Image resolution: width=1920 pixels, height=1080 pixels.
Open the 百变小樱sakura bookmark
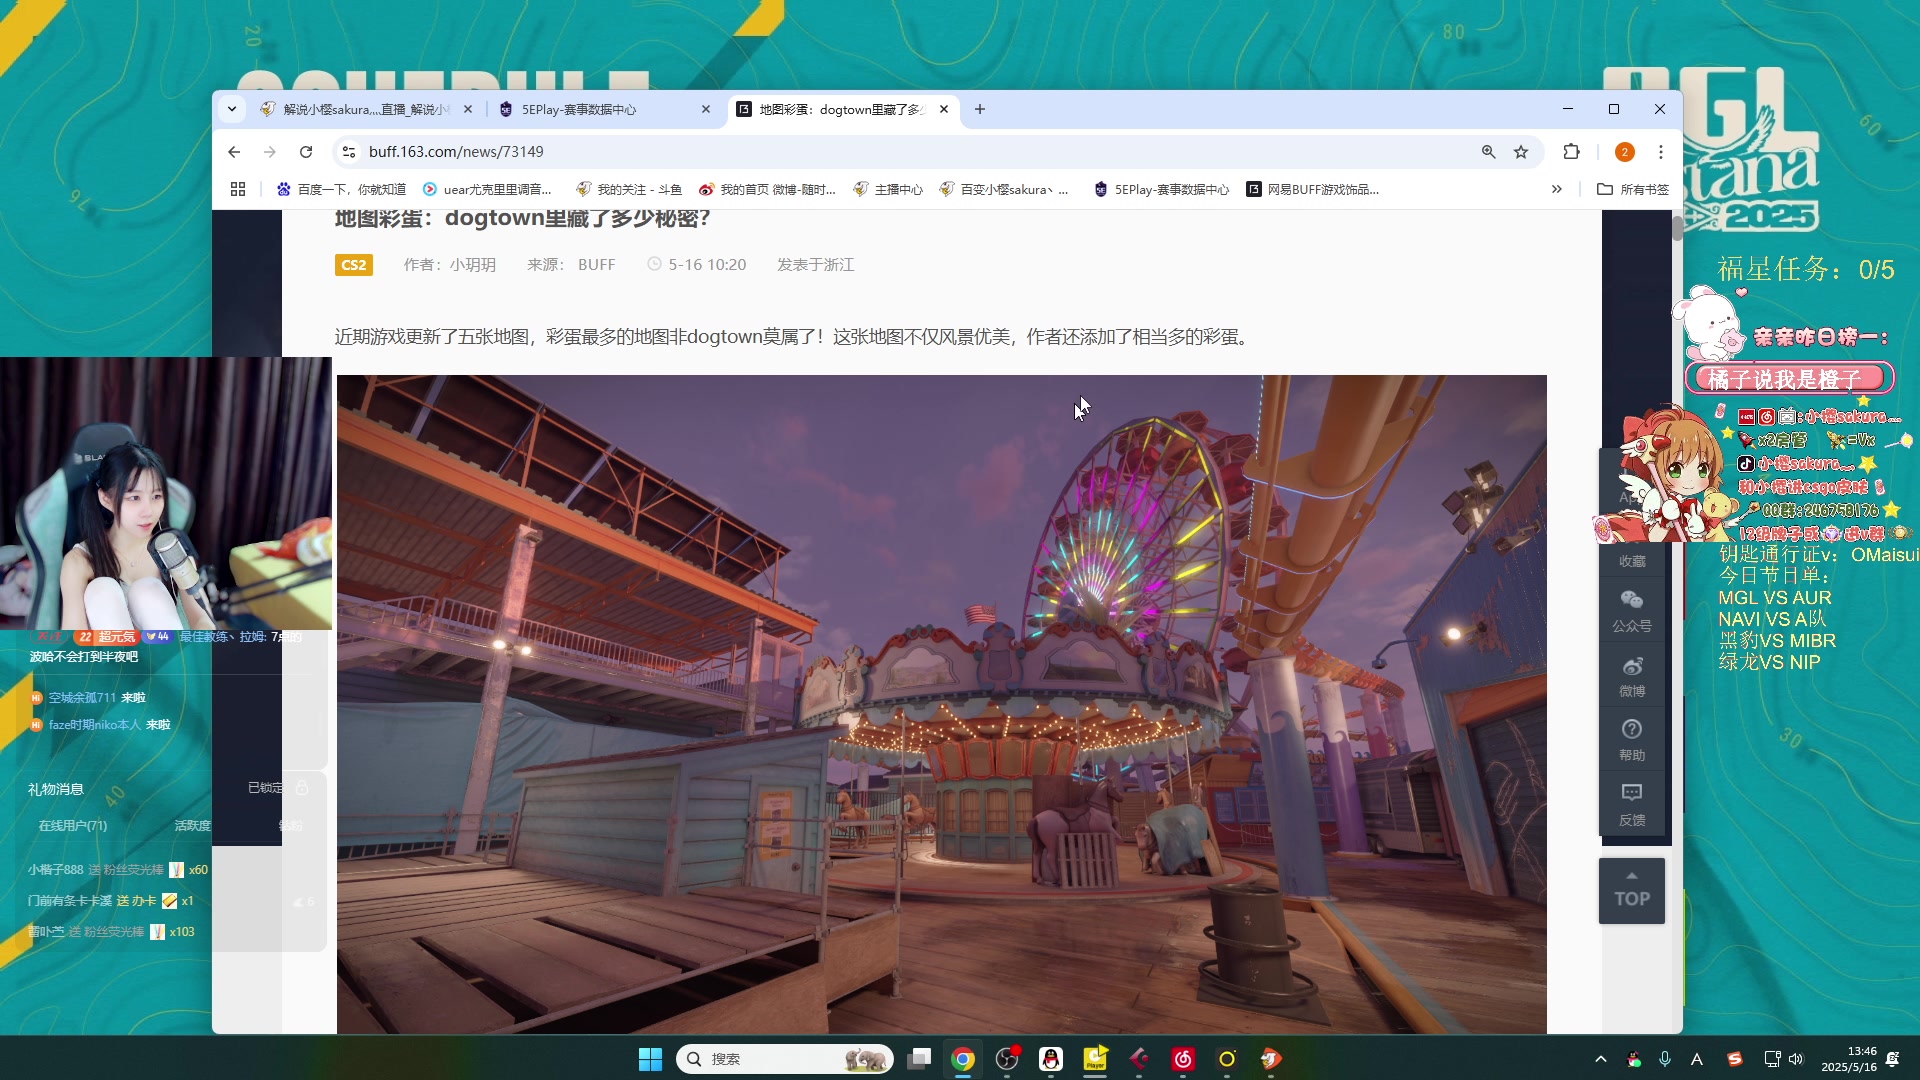pyautogui.click(x=1004, y=189)
